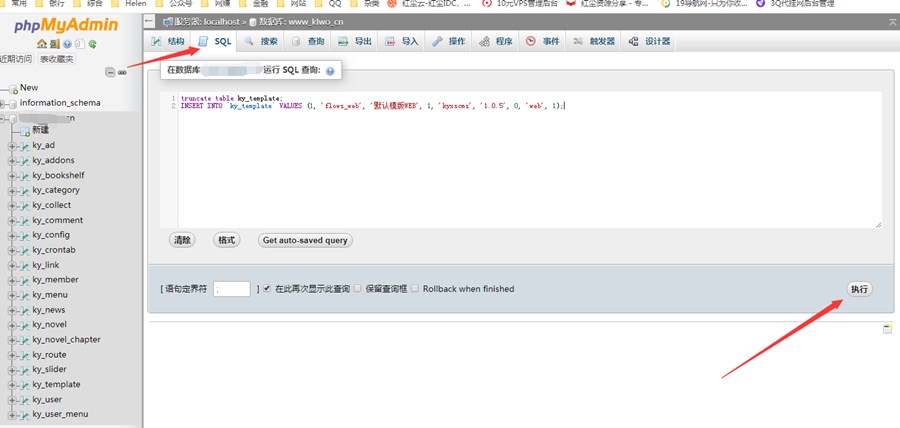900x428 pixels.
Task: Open the navigation panel settings page icon
Action: pos(80,44)
